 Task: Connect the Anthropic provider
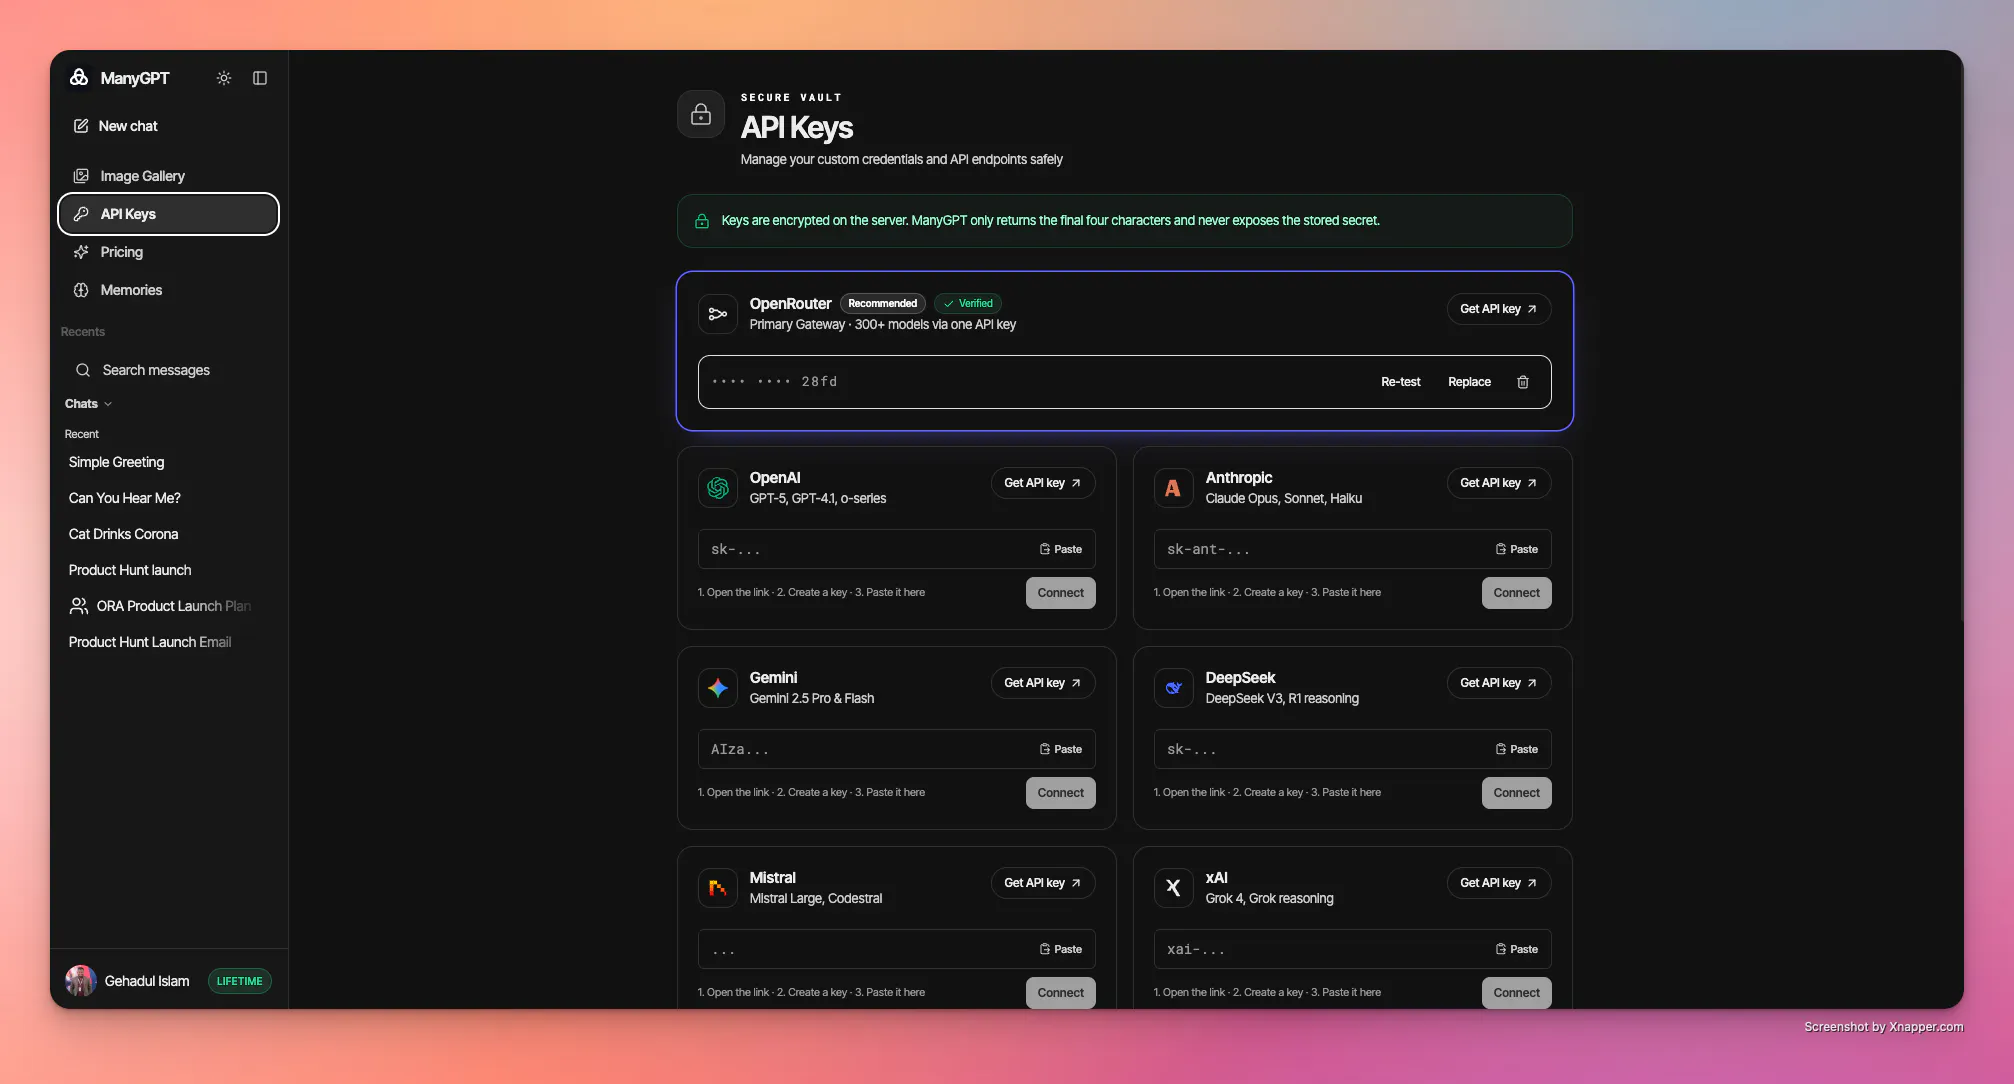click(1517, 593)
